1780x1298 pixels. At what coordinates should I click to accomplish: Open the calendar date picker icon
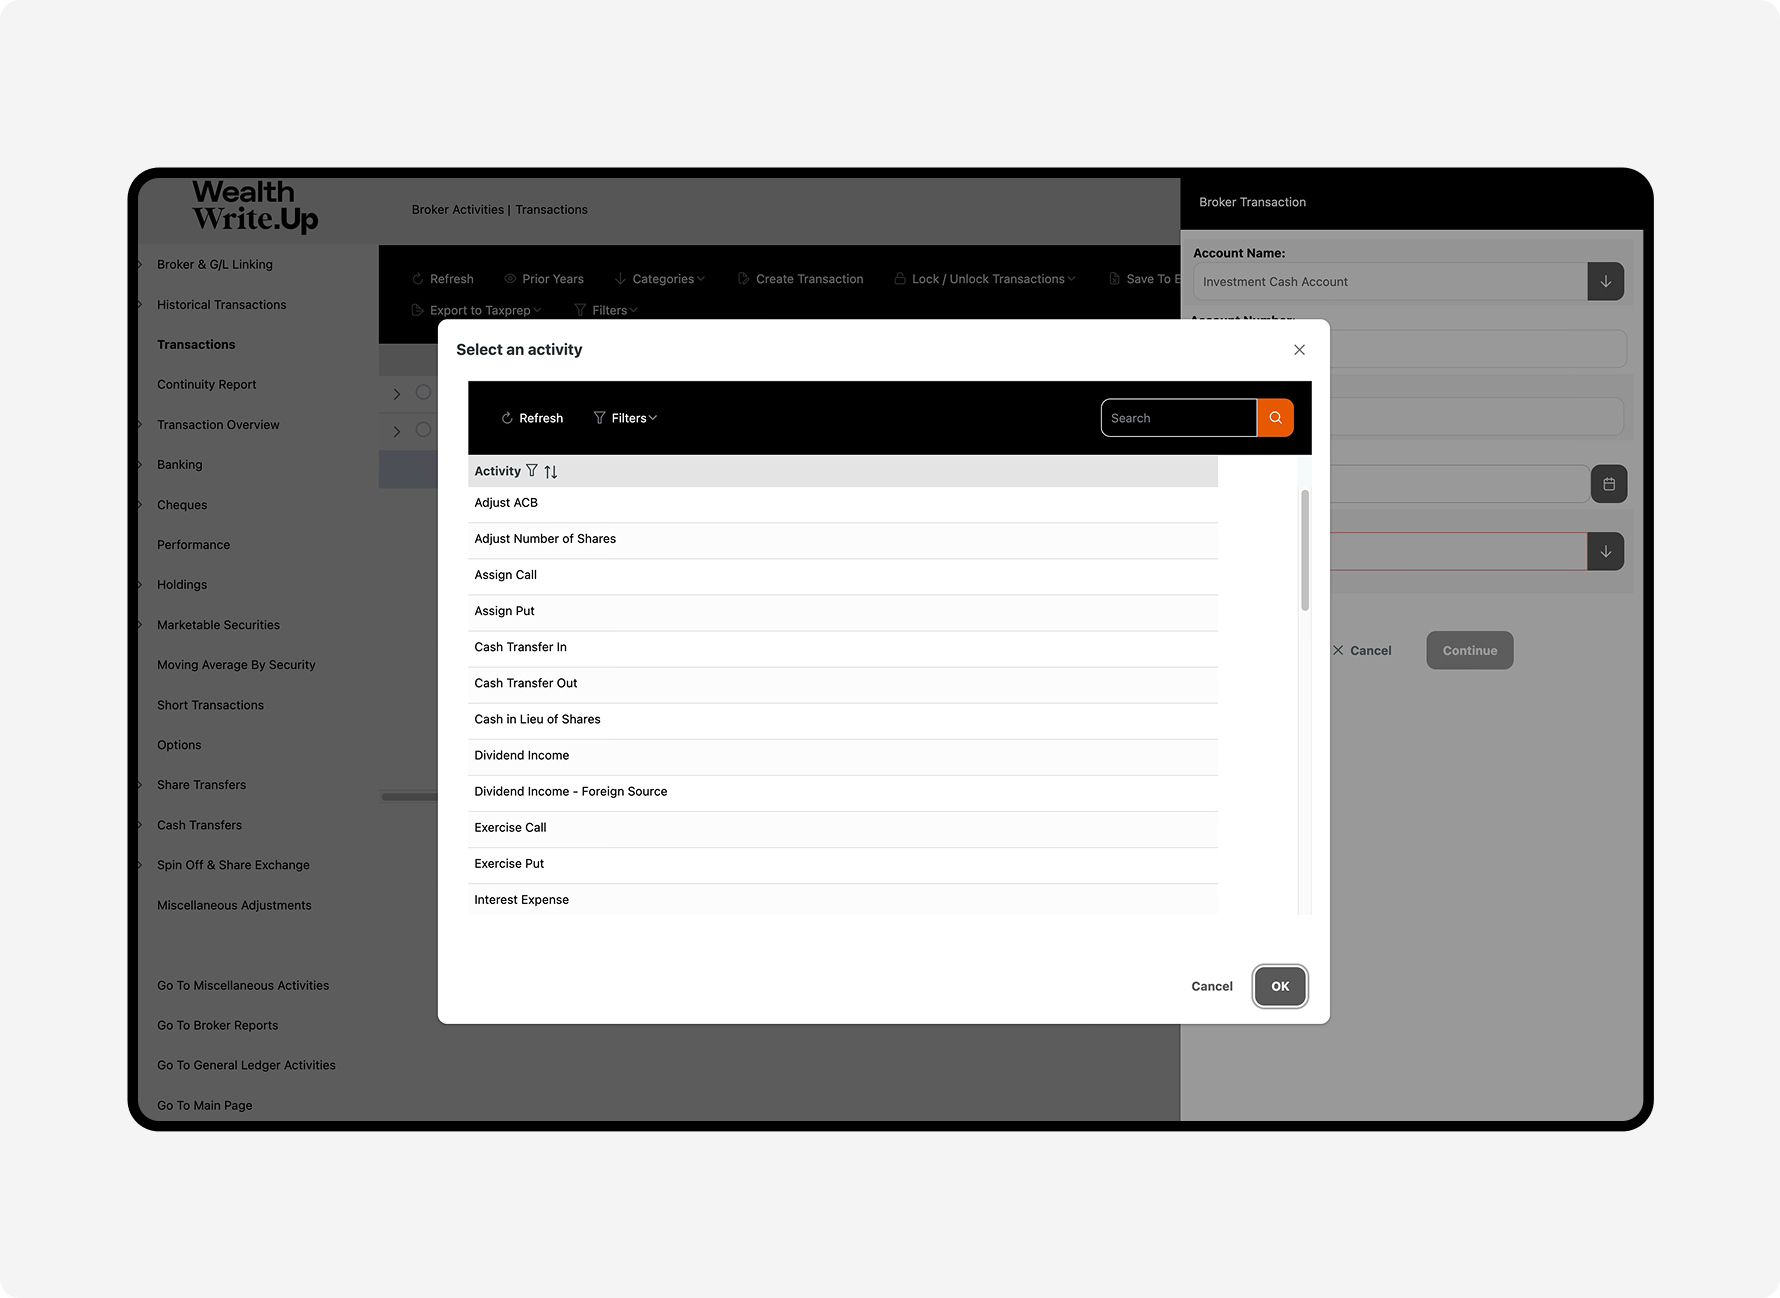1608,484
